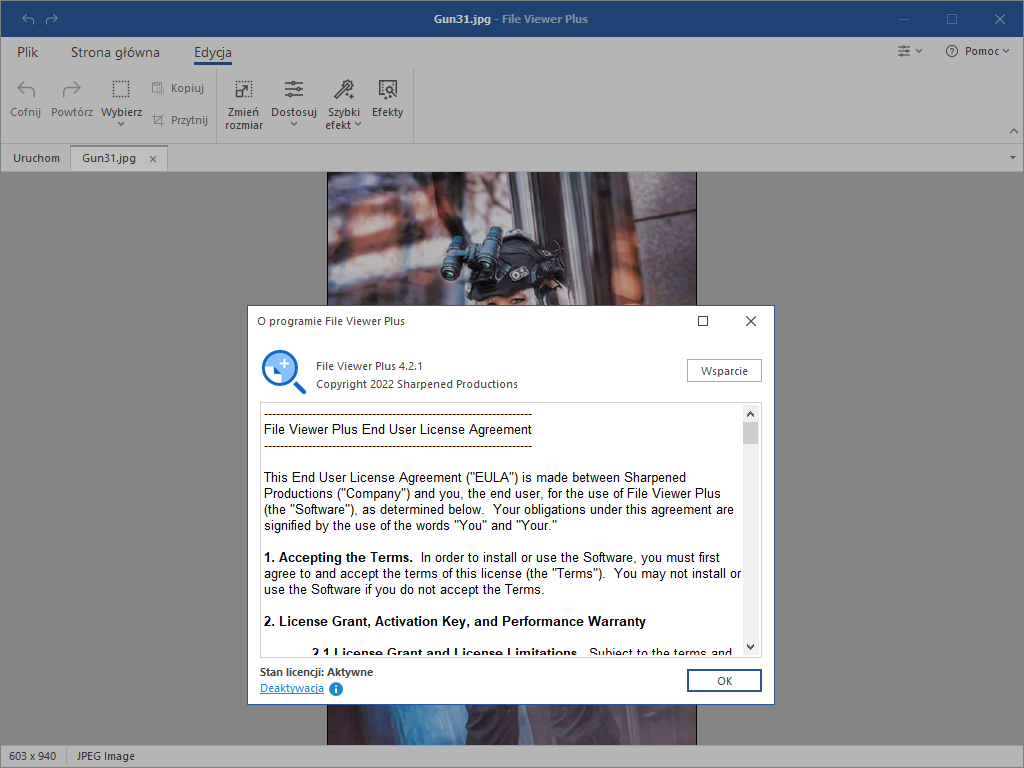Click the EULA scrollbar down arrow
This screenshot has width=1024, height=768.
(x=750, y=647)
